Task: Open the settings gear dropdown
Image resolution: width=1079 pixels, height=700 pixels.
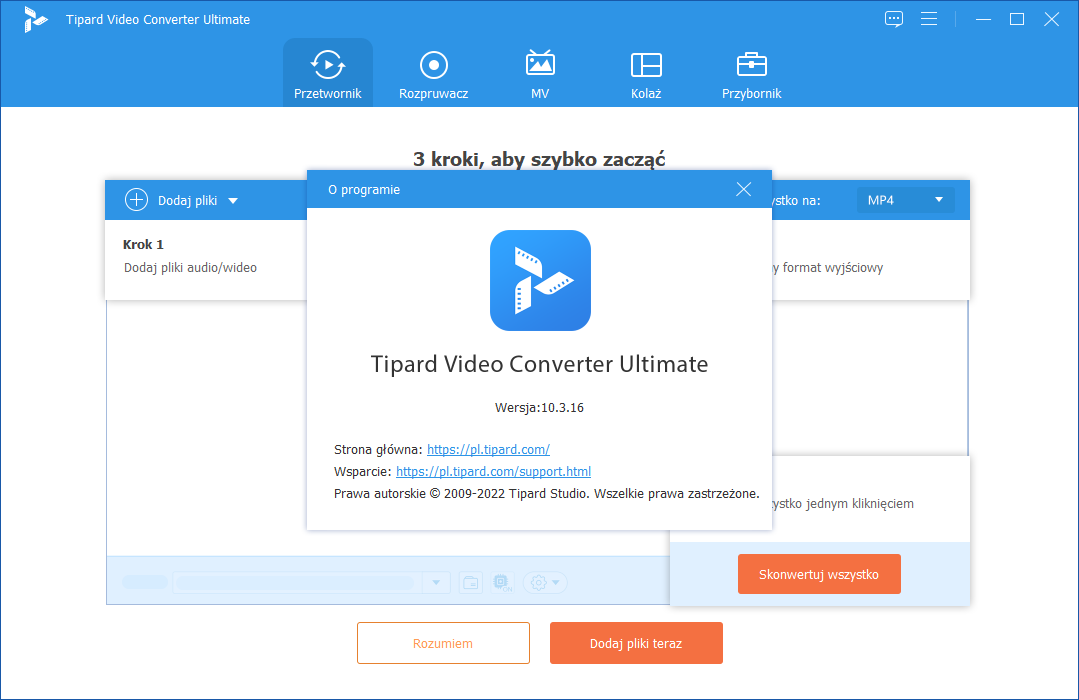Action: click(x=545, y=583)
